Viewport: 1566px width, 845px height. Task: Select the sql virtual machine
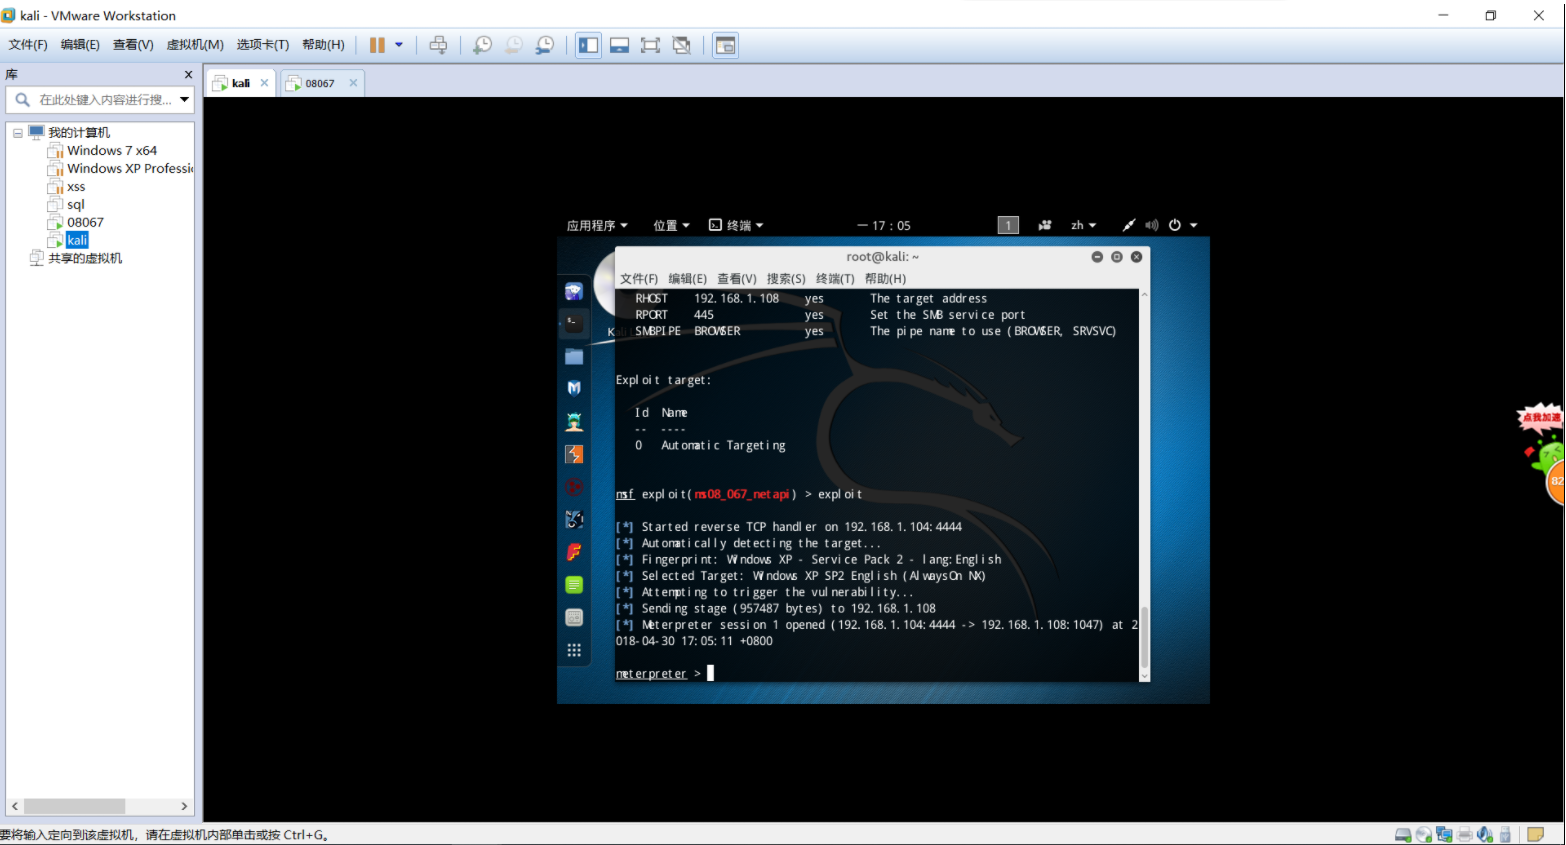coord(76,205)
